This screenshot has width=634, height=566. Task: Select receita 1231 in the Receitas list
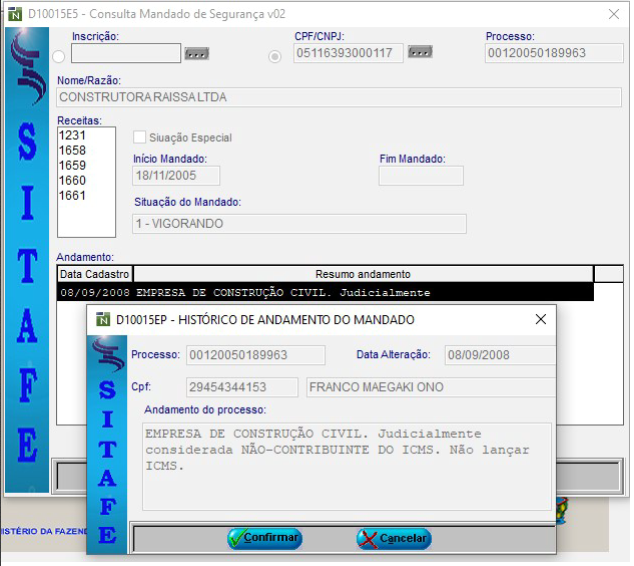tap(73, 135)
